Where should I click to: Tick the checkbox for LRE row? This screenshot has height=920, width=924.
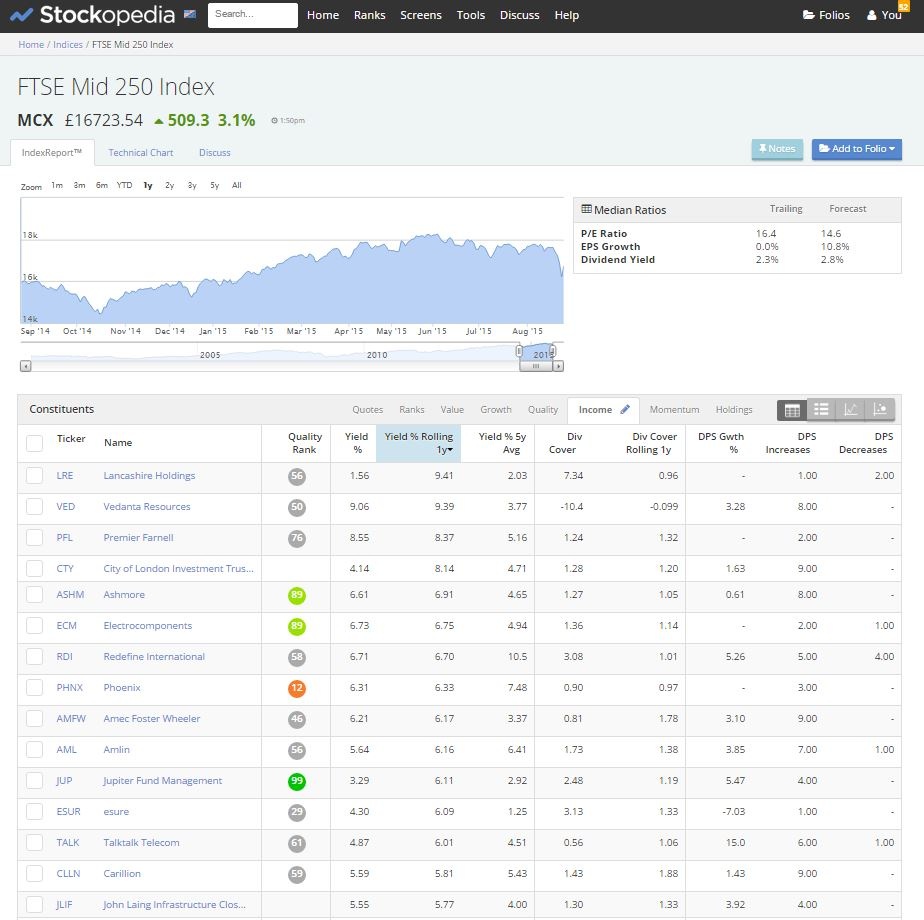point(35,476)
